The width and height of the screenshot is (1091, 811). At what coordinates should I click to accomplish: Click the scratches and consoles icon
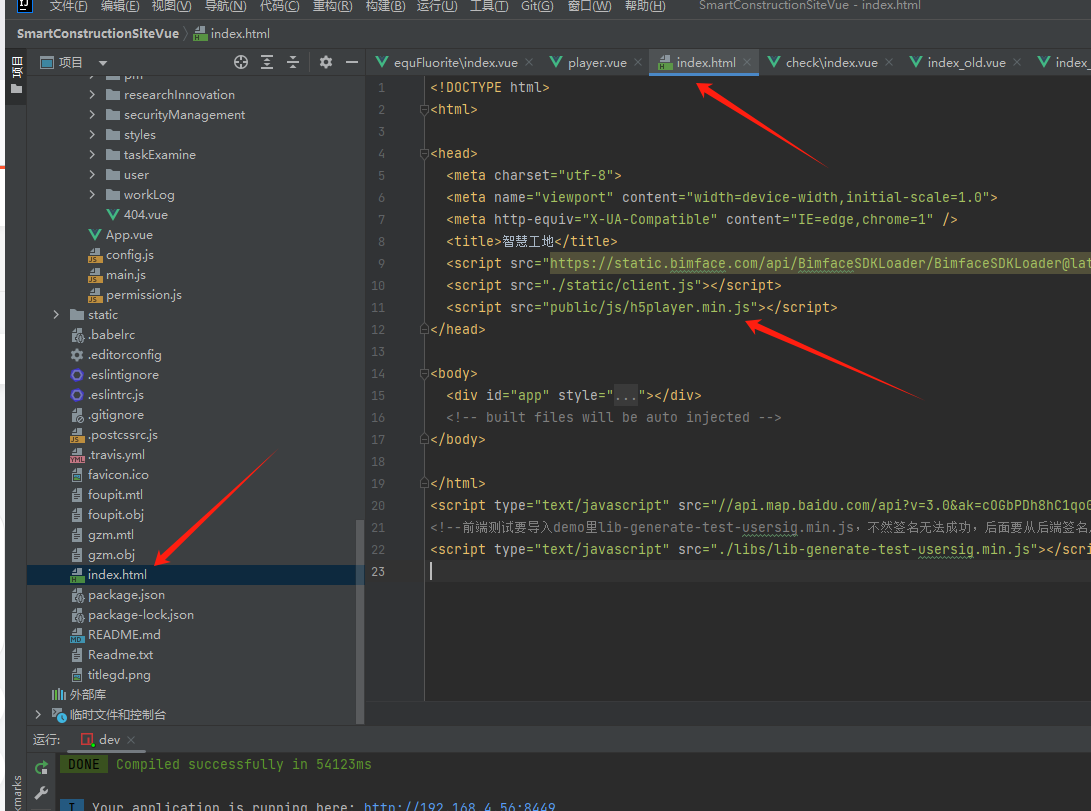(59, 715)
